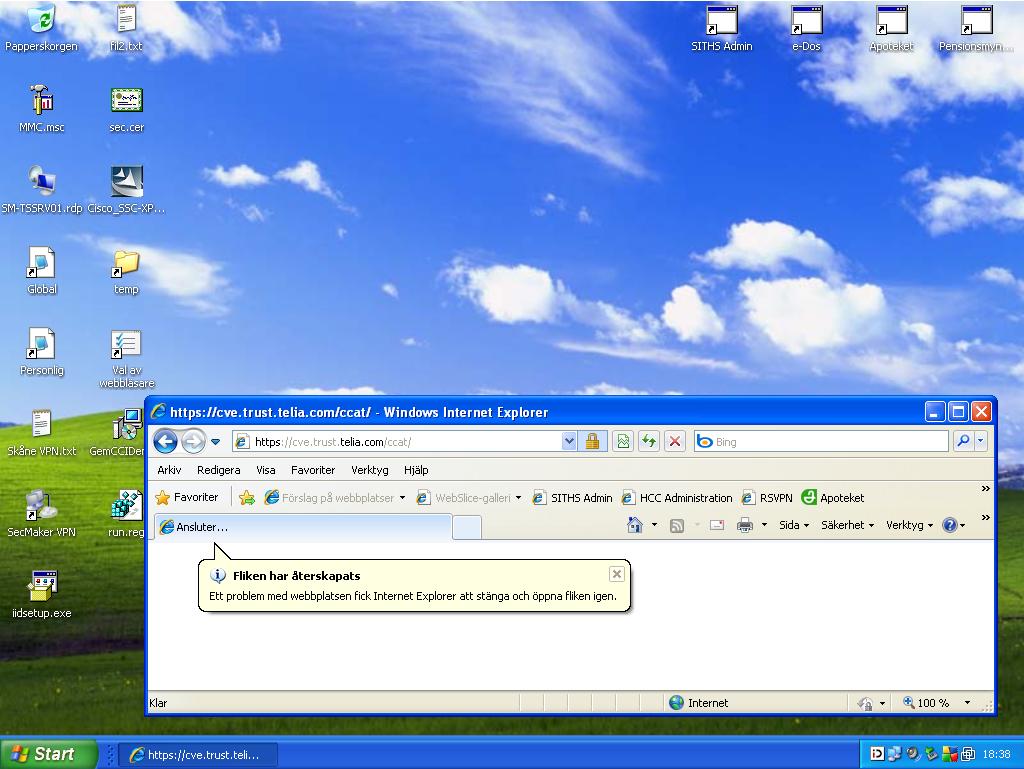Select the GemCCIDer desktop icon
Screen dimensions: 1024x769
[x=118, y=432]
